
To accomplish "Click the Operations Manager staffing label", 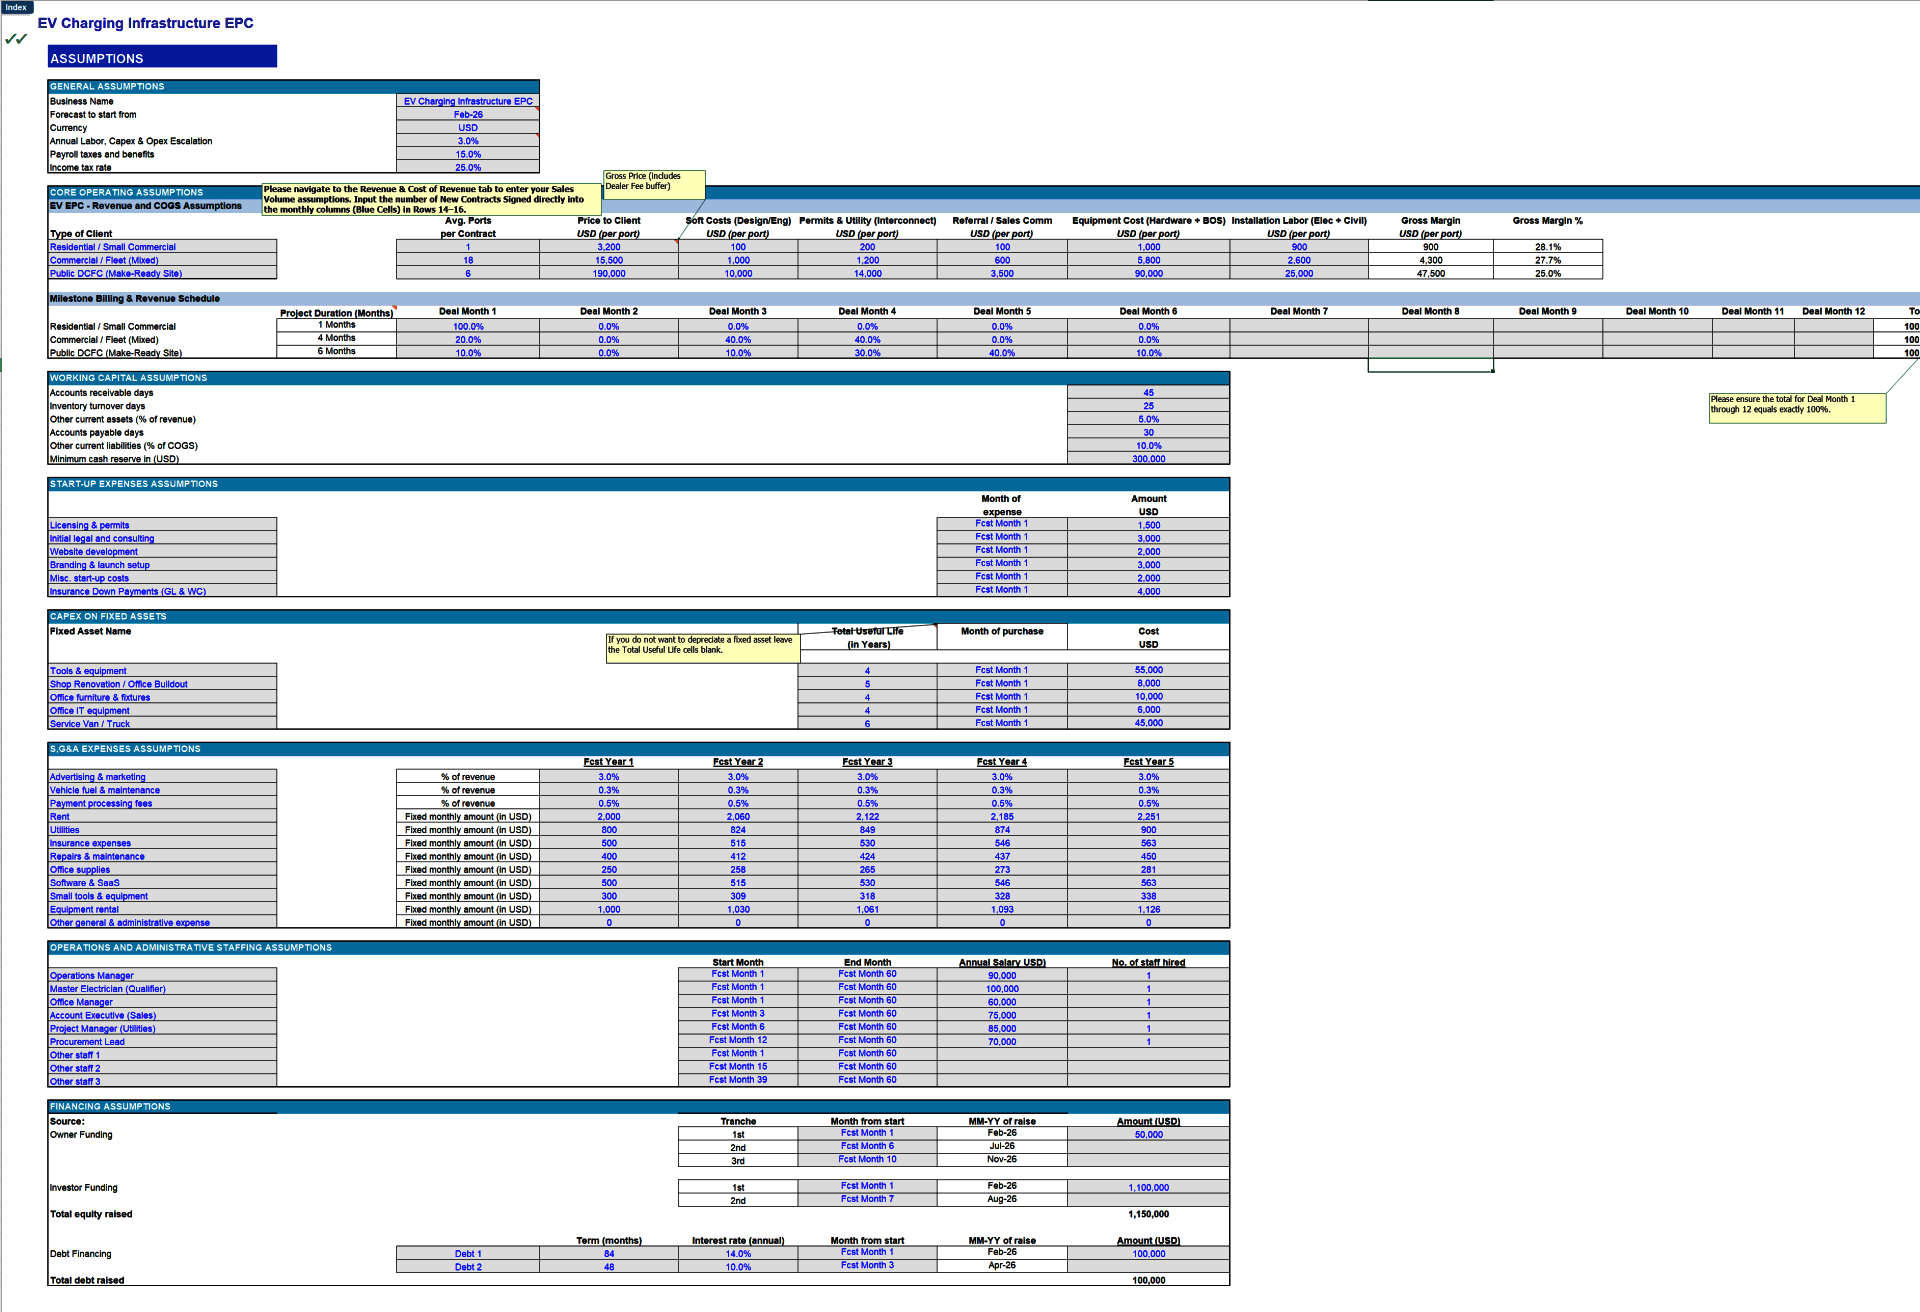I will click(91, 975).
